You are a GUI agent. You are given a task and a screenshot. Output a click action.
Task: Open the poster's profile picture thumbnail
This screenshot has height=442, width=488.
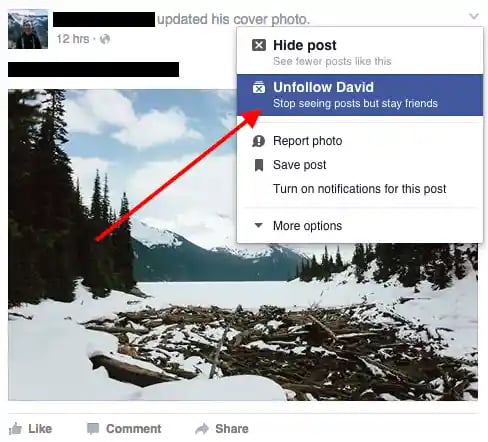(x=28, y=29)
